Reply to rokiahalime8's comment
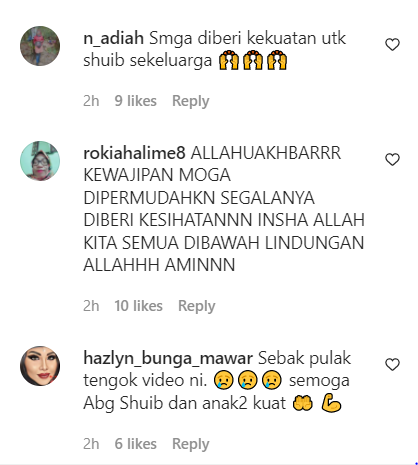Viewport: 418px width, 465px height. click(197, 306)
